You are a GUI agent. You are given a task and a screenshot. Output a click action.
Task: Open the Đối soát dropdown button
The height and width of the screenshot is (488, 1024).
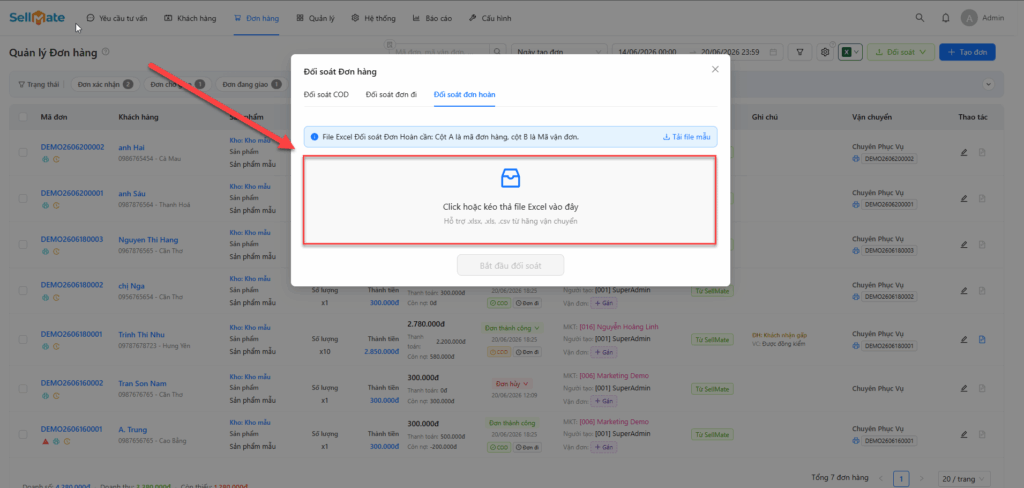901,52
